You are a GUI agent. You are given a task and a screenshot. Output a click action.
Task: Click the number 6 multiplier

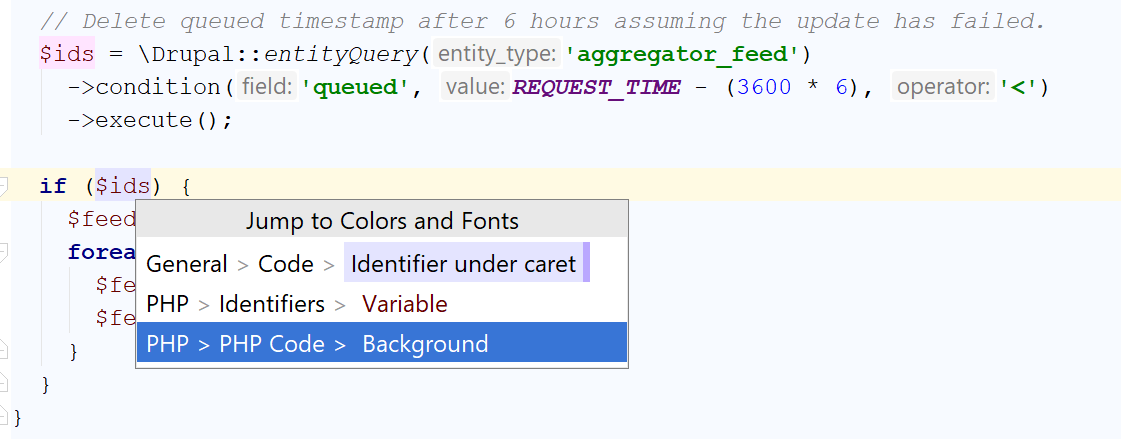(x=841, y=87)
